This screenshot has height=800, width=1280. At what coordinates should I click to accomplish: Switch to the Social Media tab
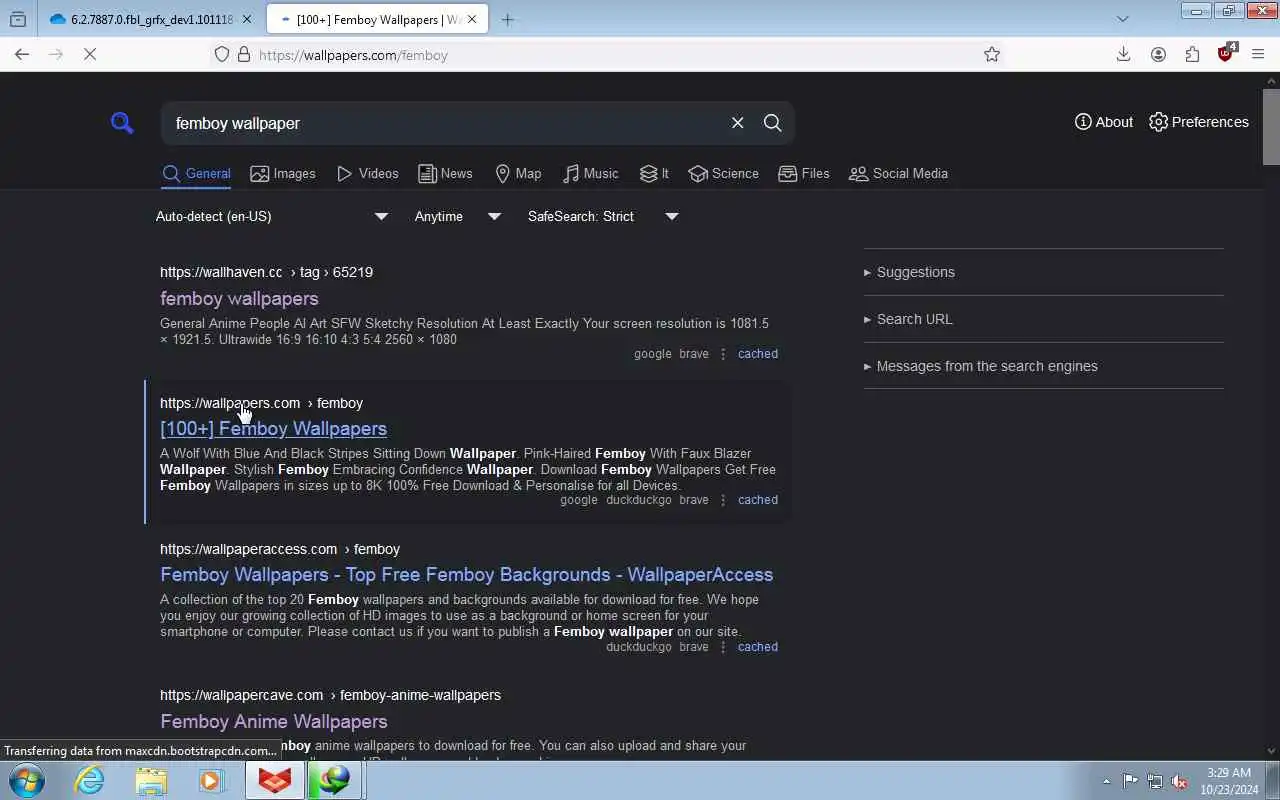tap(898, 173)
